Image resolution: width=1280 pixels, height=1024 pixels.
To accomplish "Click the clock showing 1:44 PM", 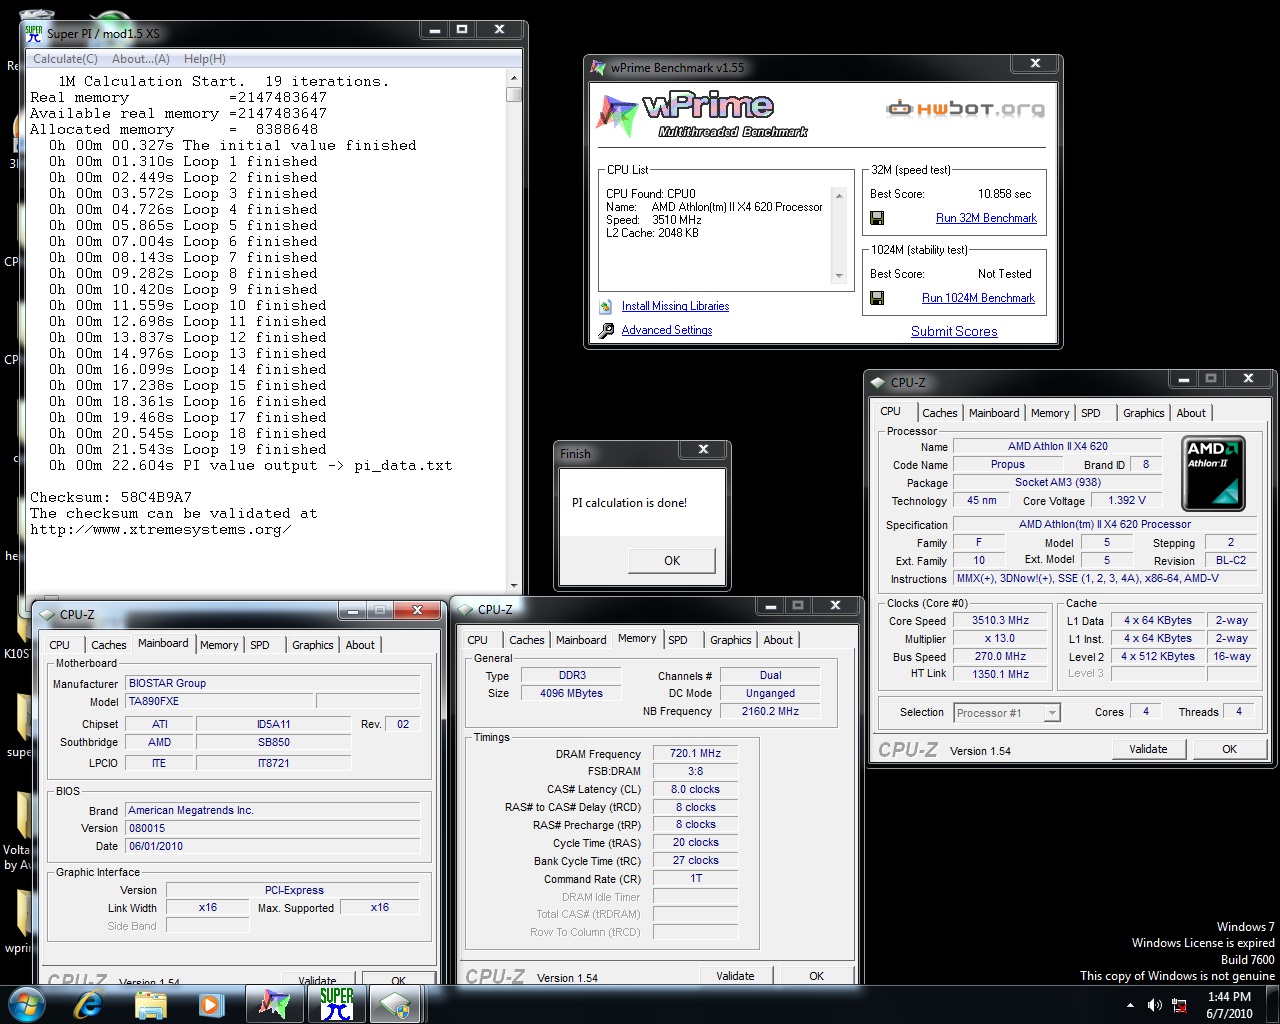I will click(1229, 997).
